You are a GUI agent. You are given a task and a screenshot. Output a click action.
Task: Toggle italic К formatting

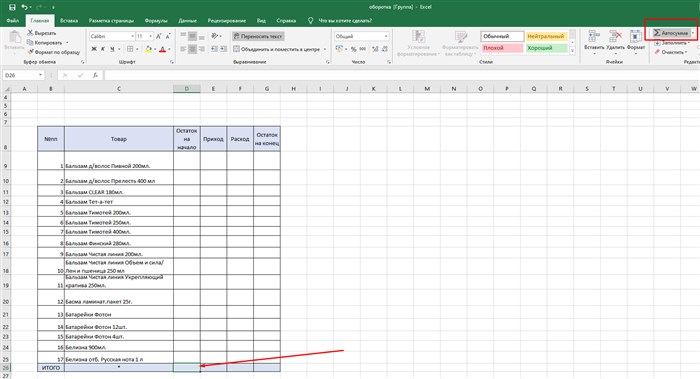click(103, 49)
